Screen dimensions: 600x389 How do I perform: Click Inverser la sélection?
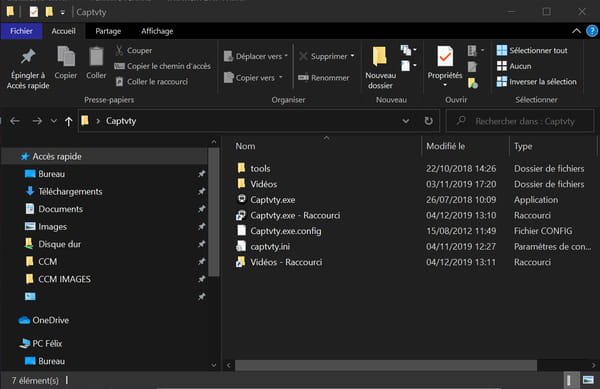pyautogui.click(x=536, y=81)
